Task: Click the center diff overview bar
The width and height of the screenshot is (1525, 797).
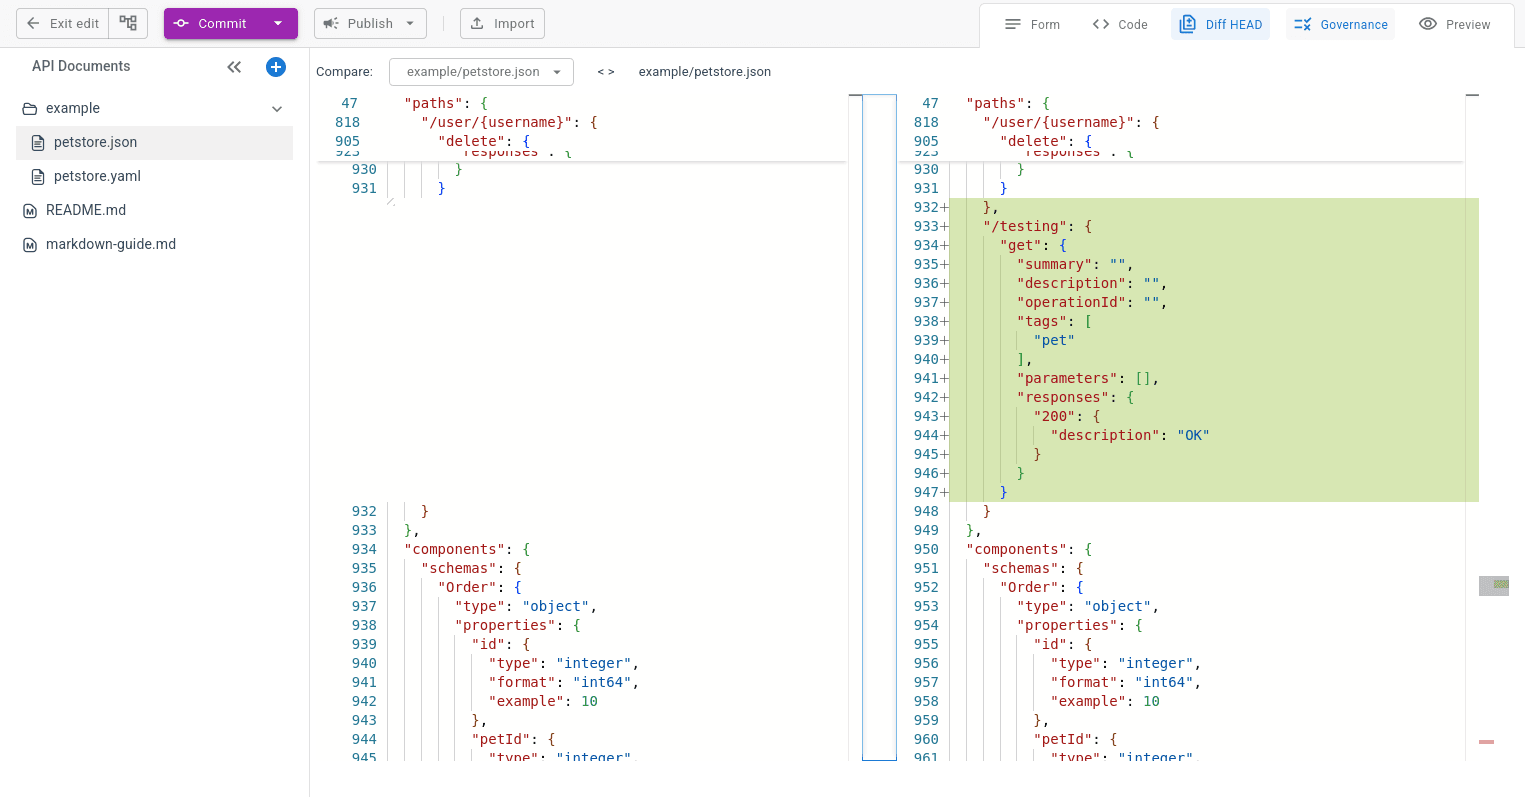Action: coord(879,427)
